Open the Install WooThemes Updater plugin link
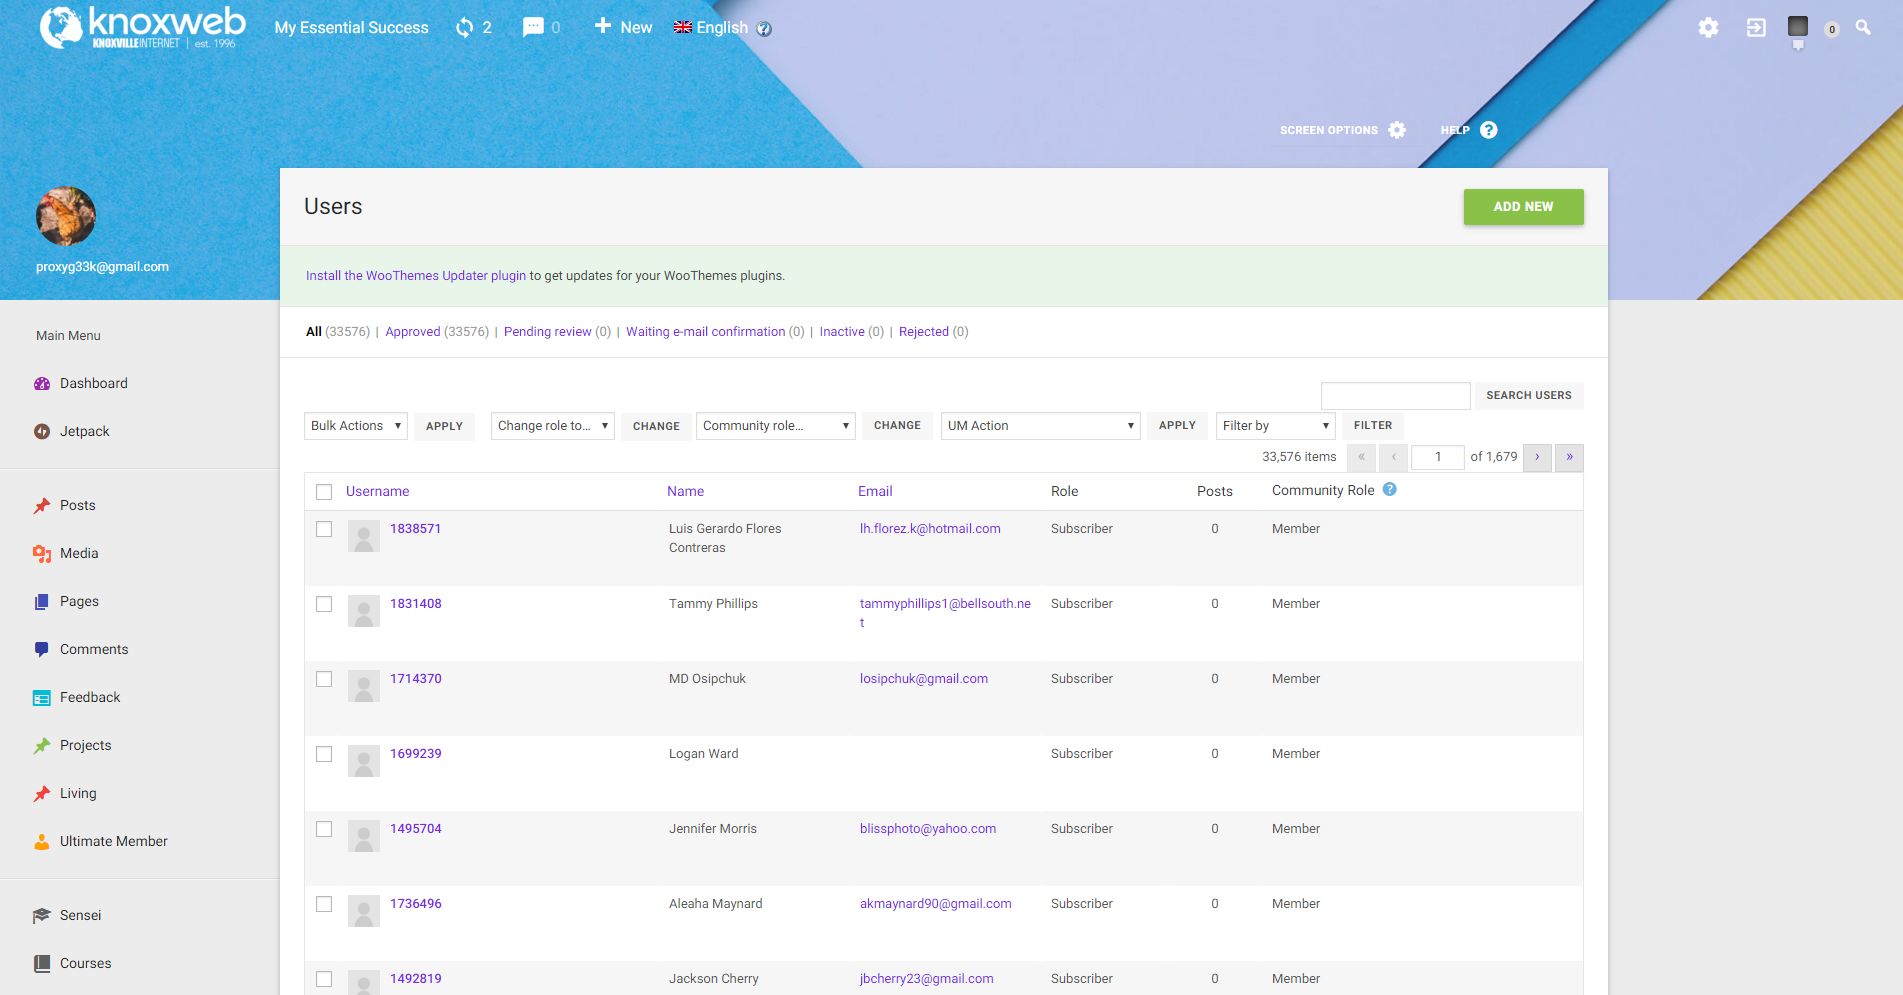 point(415,276)
